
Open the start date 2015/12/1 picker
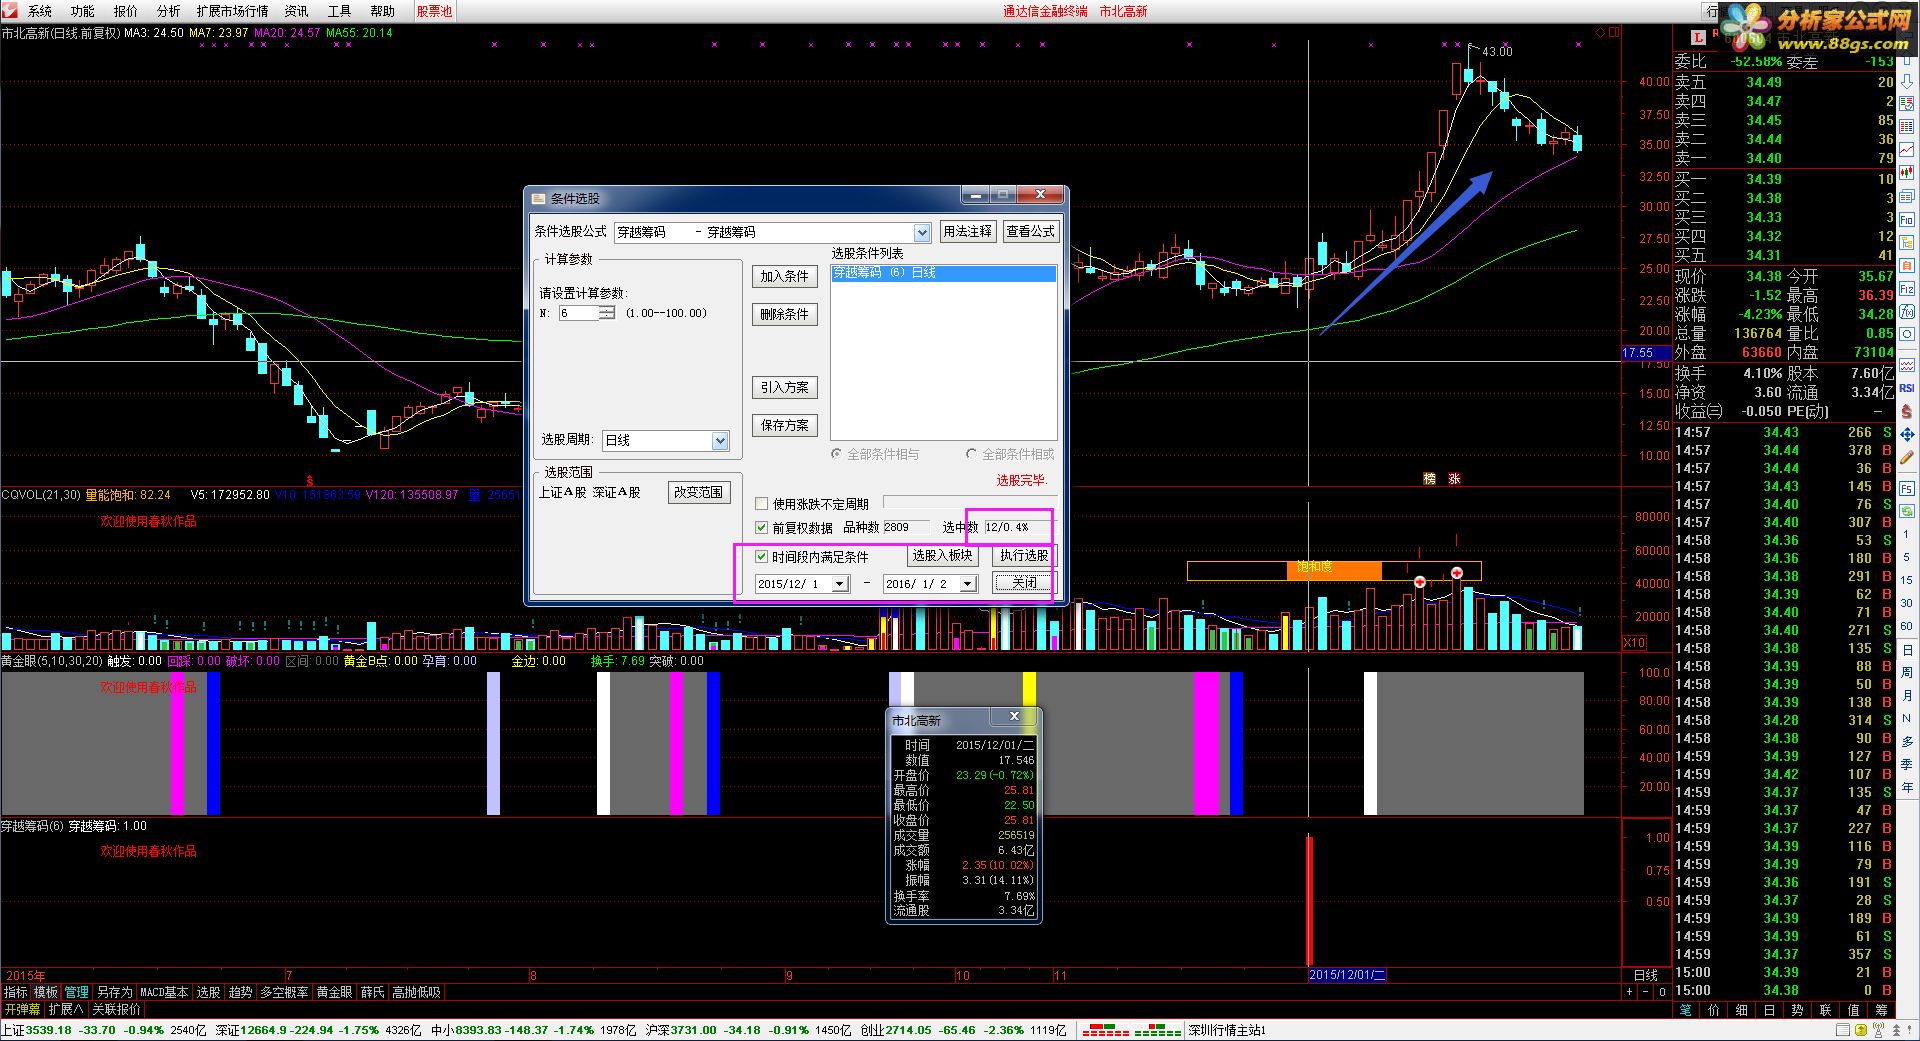click(840, 584)
